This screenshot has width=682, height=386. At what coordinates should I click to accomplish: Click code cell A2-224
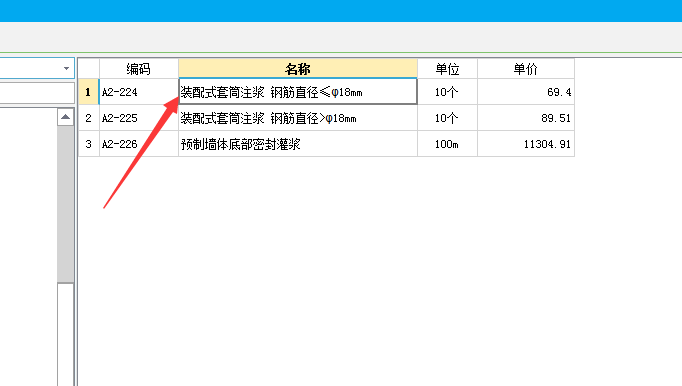click(x=139, y=92)
